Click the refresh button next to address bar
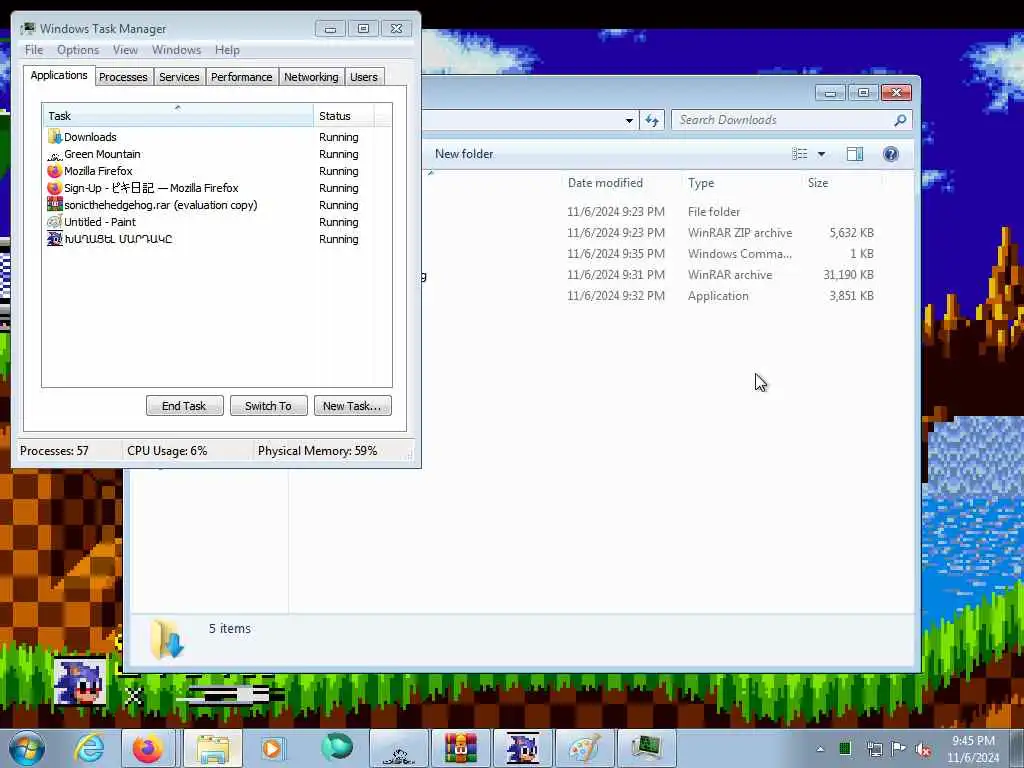The height and width of the screenshot is (768, 1024). pos(652,120)
